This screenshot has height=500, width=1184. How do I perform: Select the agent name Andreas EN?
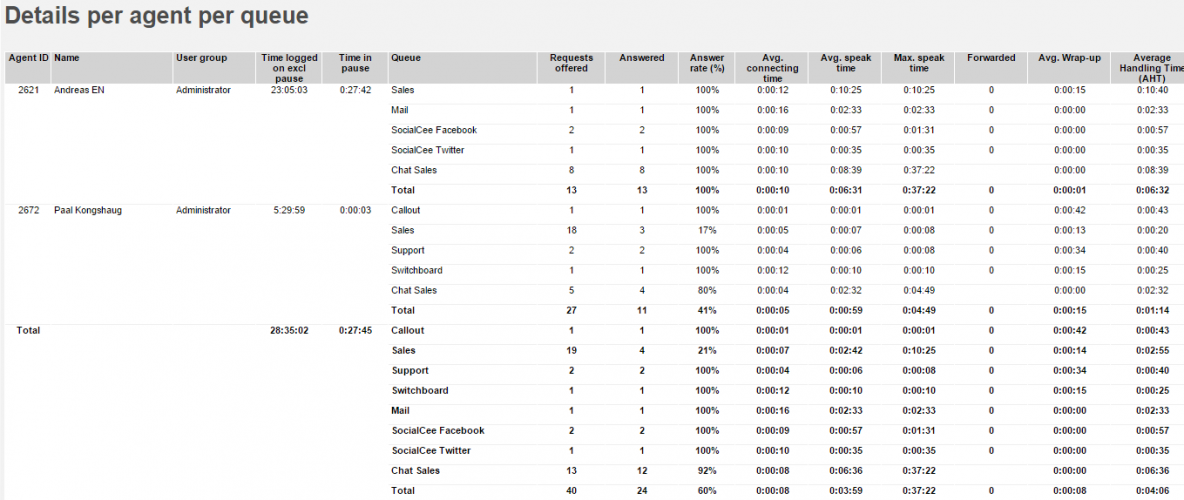click(79, 90)
